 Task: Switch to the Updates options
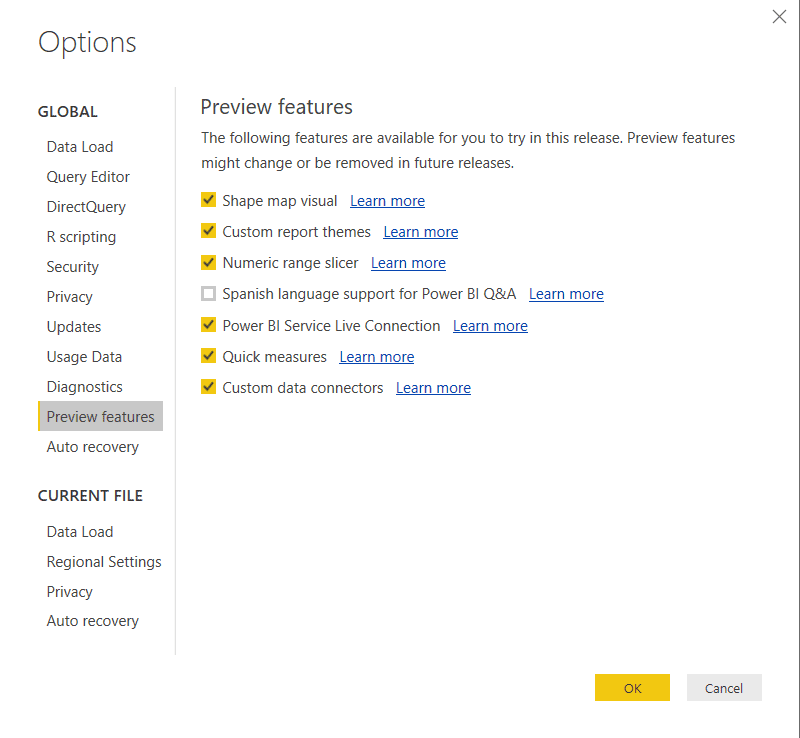pyautogui.click(x=73, y=327)
